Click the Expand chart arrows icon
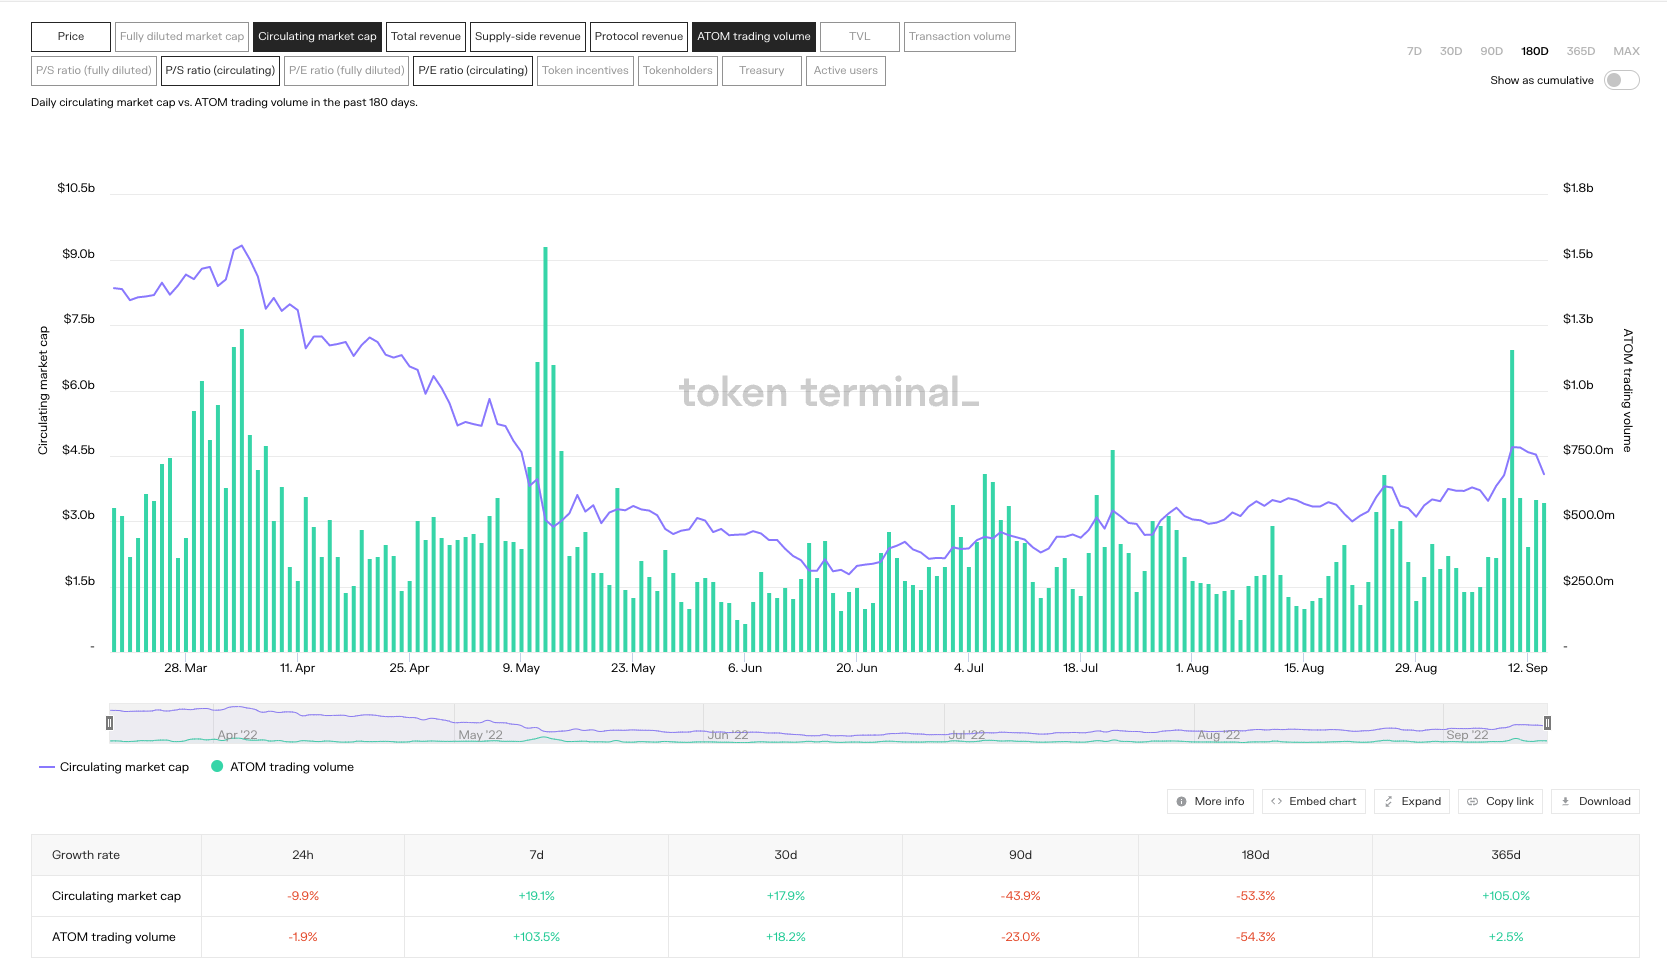Screen dimensions: 1667x978 (1388, 801)
